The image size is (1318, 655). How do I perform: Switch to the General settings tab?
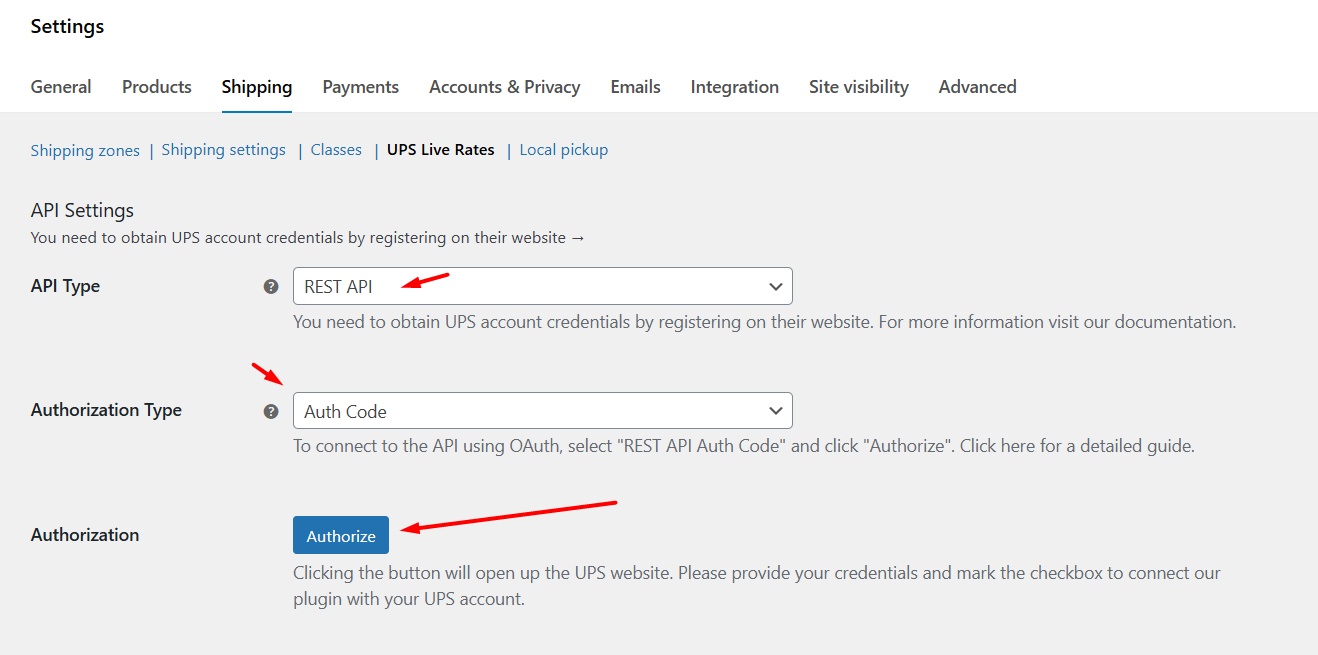tap(61, 87)
